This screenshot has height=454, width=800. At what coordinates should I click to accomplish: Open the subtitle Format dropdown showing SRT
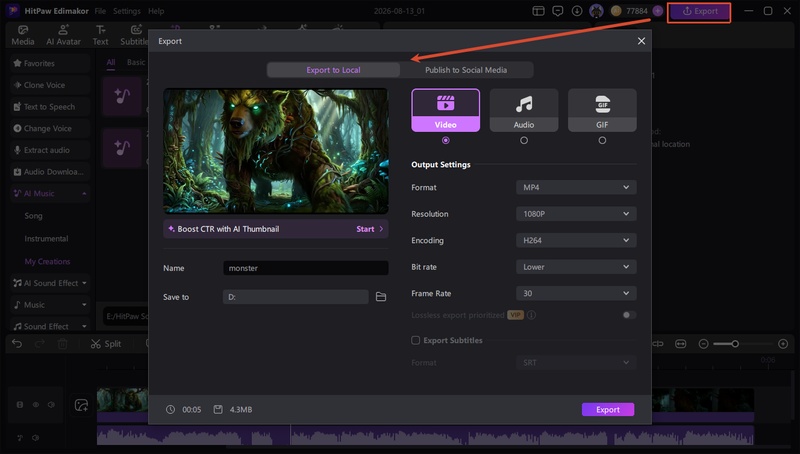[x=576, y=363]
